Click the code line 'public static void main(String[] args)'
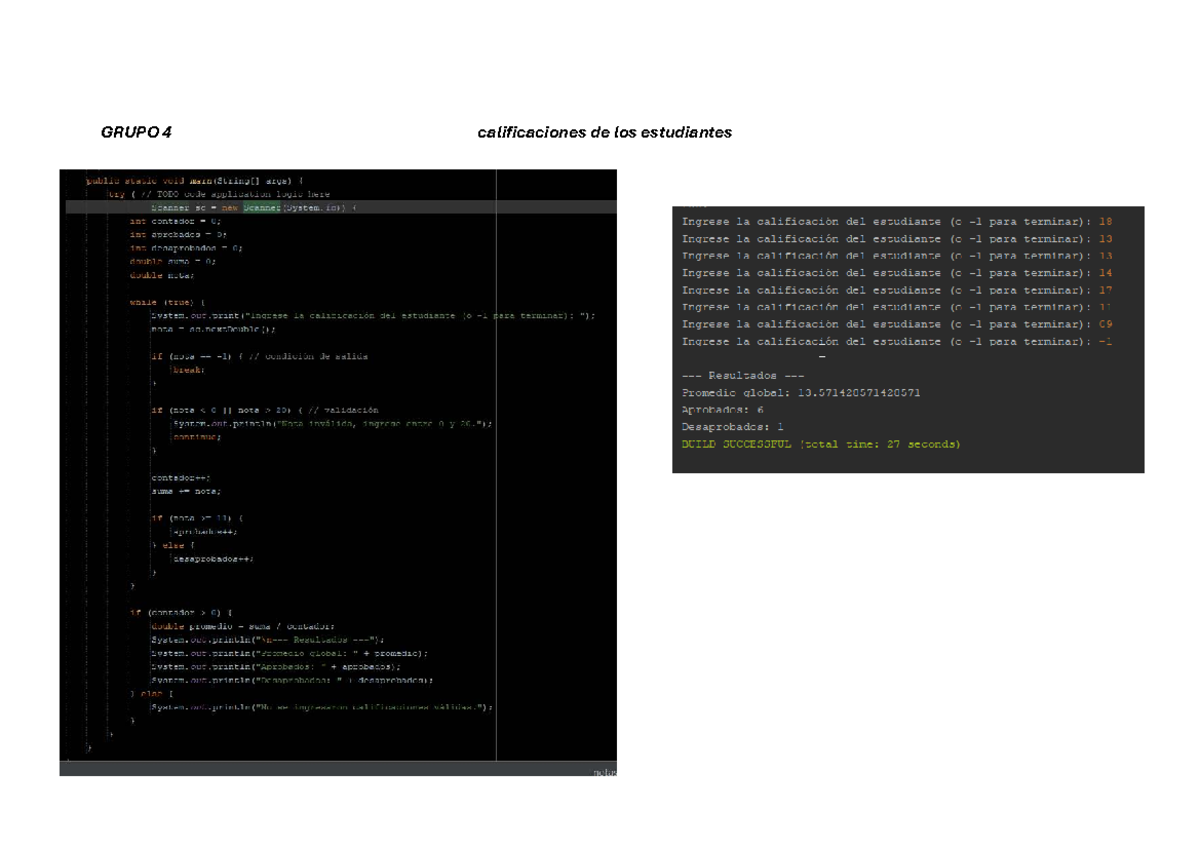The width and height of the screenshot is (1200, 849). (193, 181)
